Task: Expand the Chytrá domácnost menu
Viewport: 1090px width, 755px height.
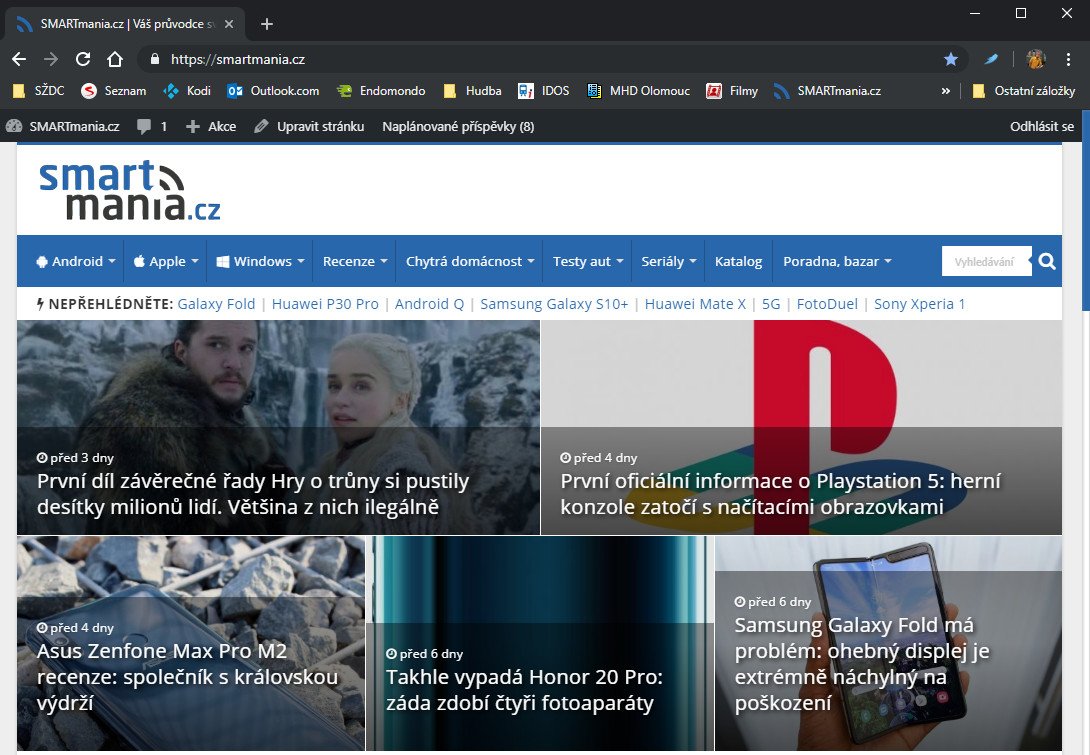Action: pyautogui.click(x=470, y=261)
